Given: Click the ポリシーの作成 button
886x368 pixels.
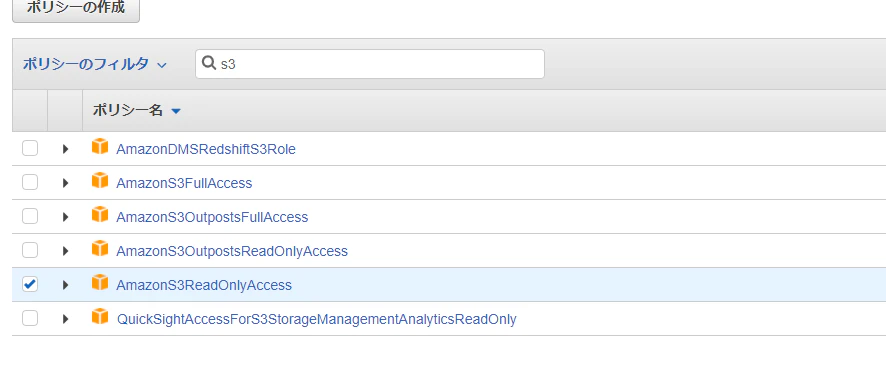Looking at the screenshot, I should pos(76,10).
